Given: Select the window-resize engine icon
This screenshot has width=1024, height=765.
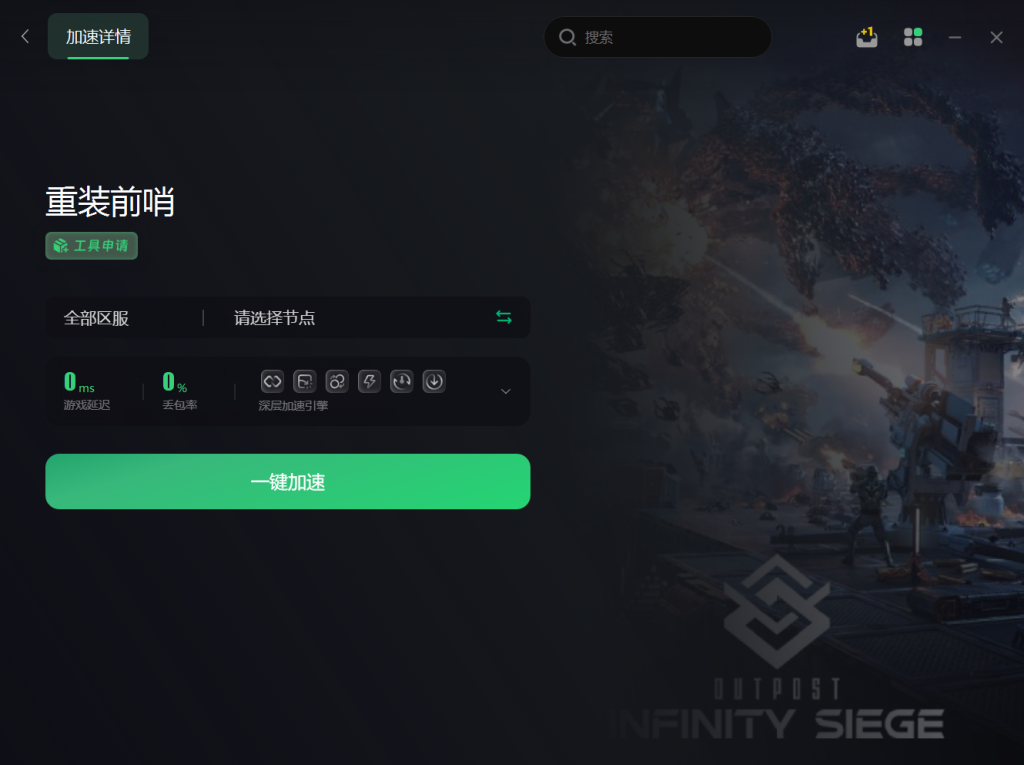Looking at the screenshot, I should tap(304, 382).
